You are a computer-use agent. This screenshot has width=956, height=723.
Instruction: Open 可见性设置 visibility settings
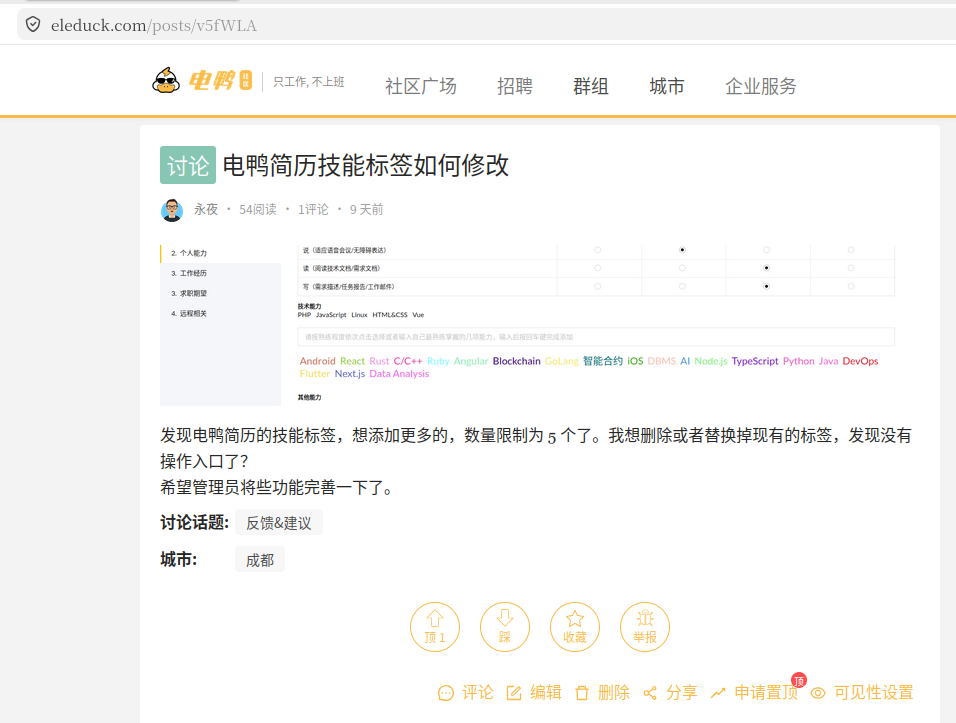(x=862, y=693)
